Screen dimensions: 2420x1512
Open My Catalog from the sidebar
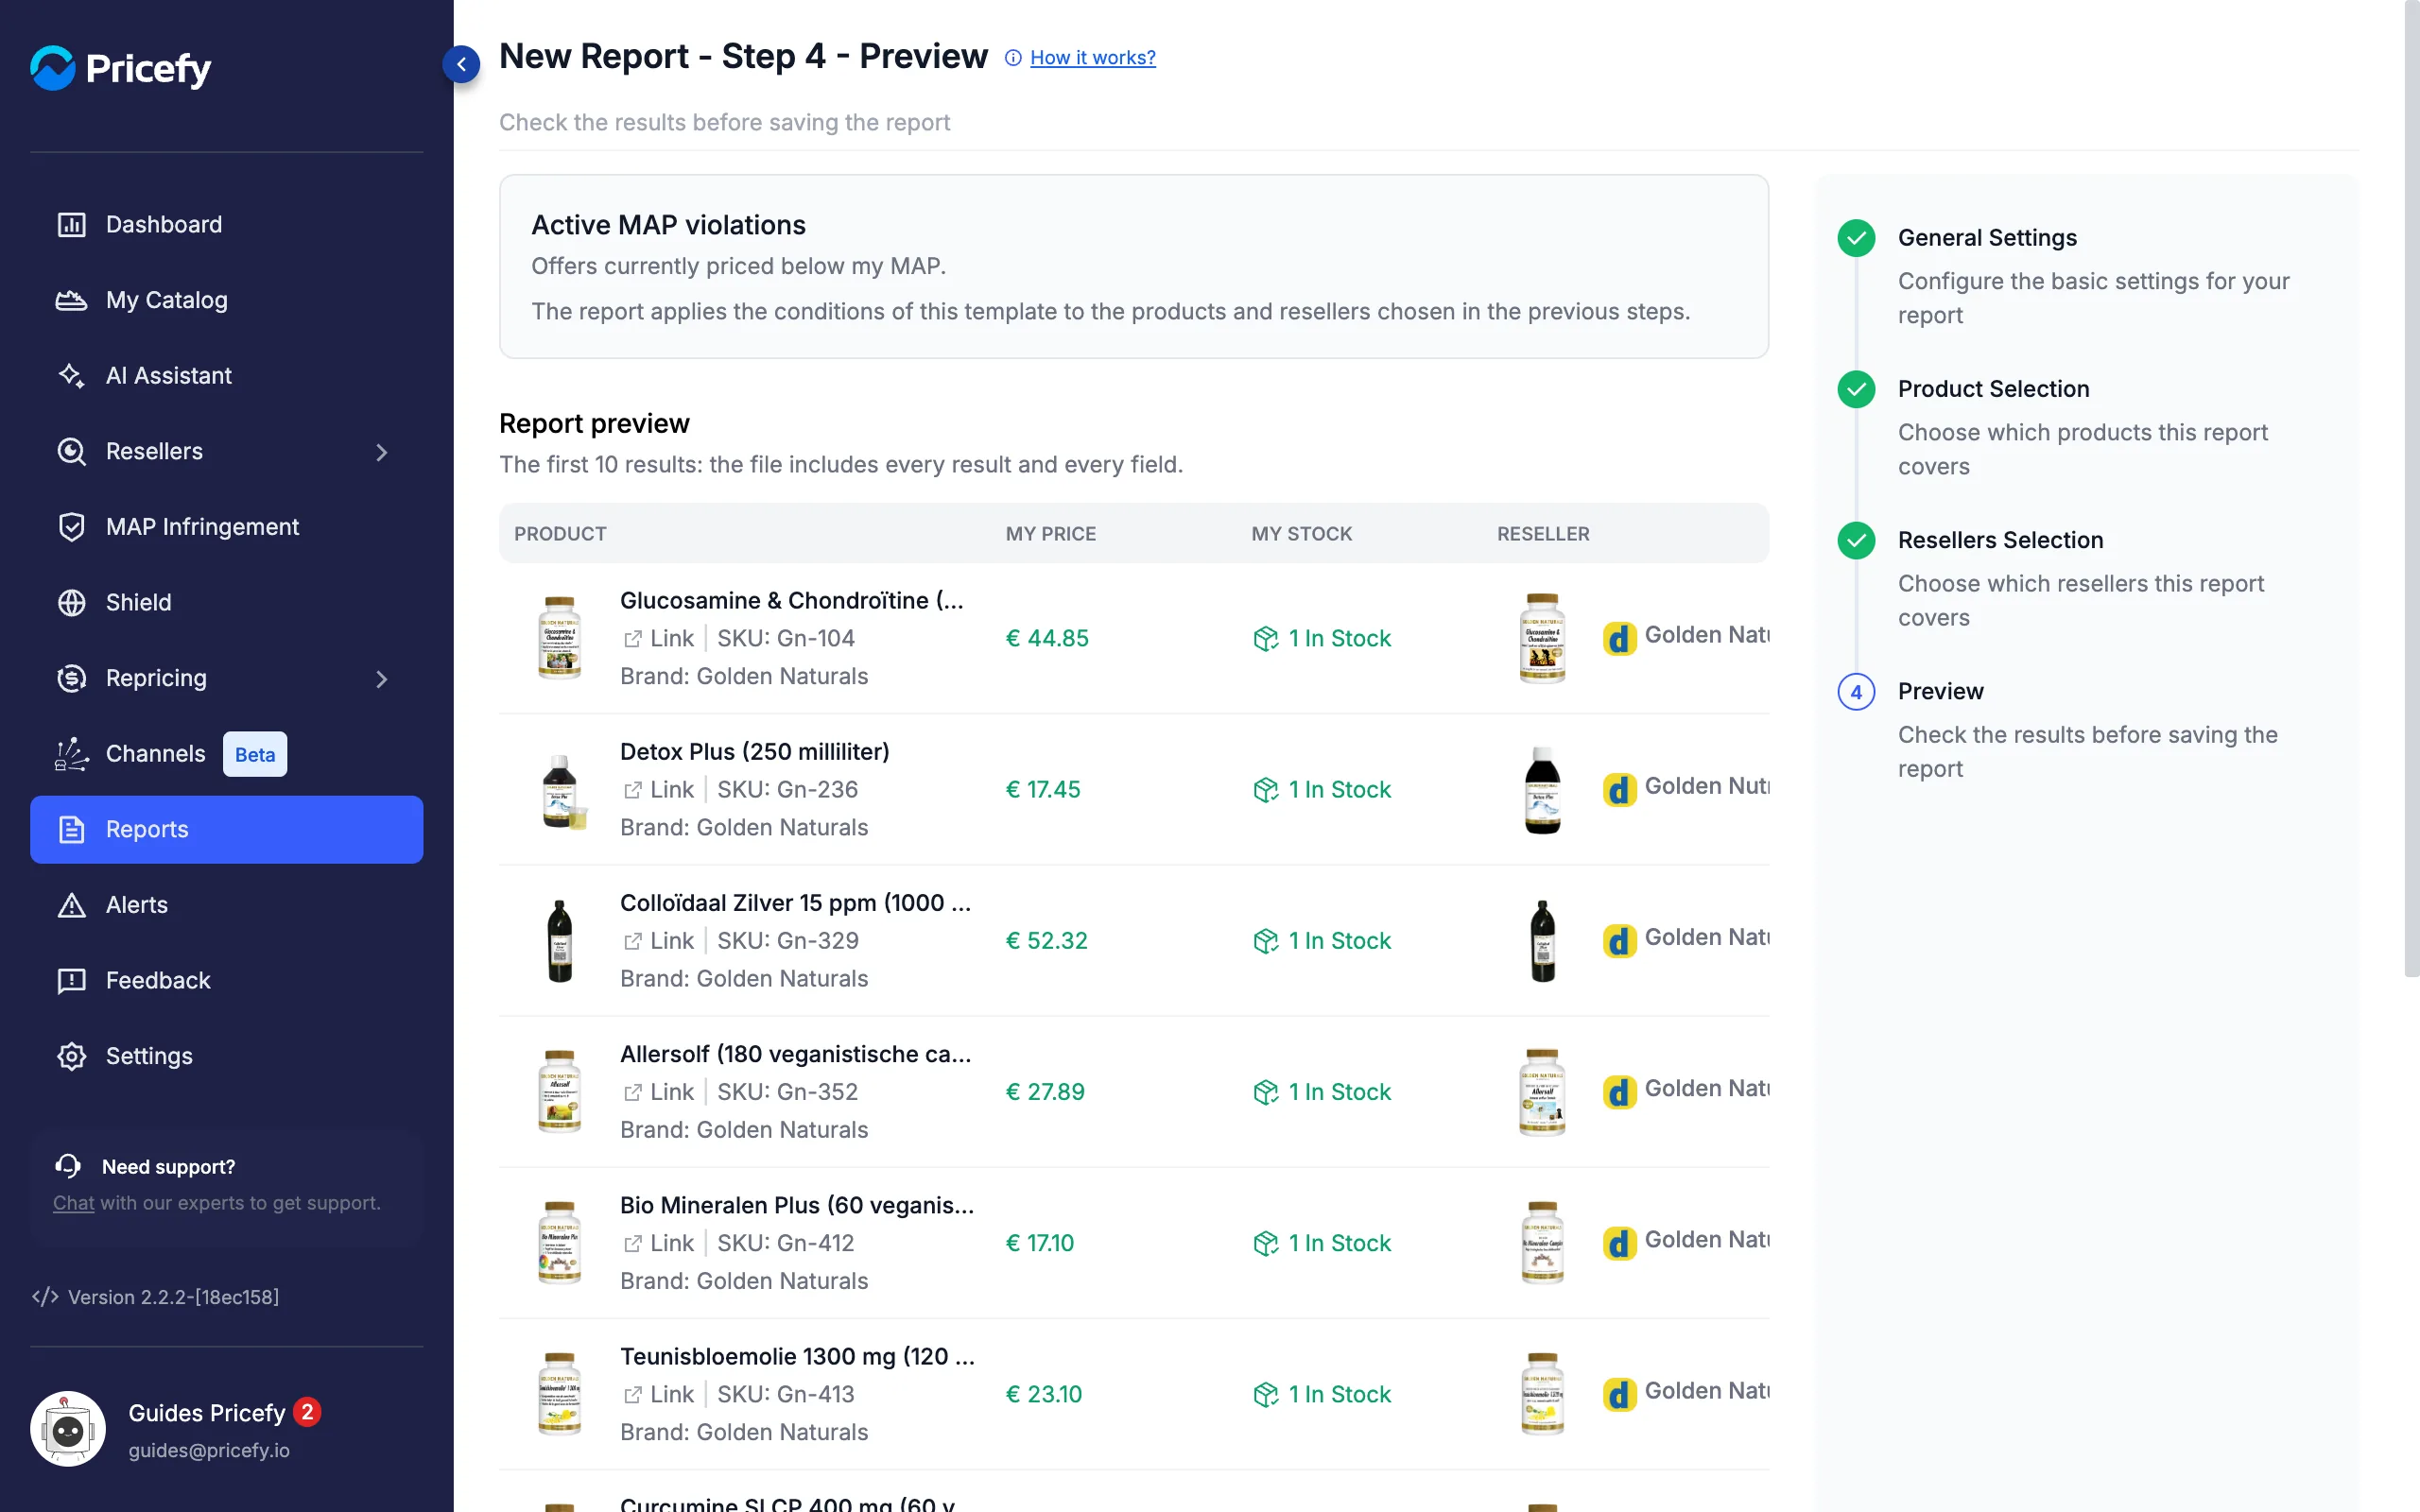(x=227, y=300)
